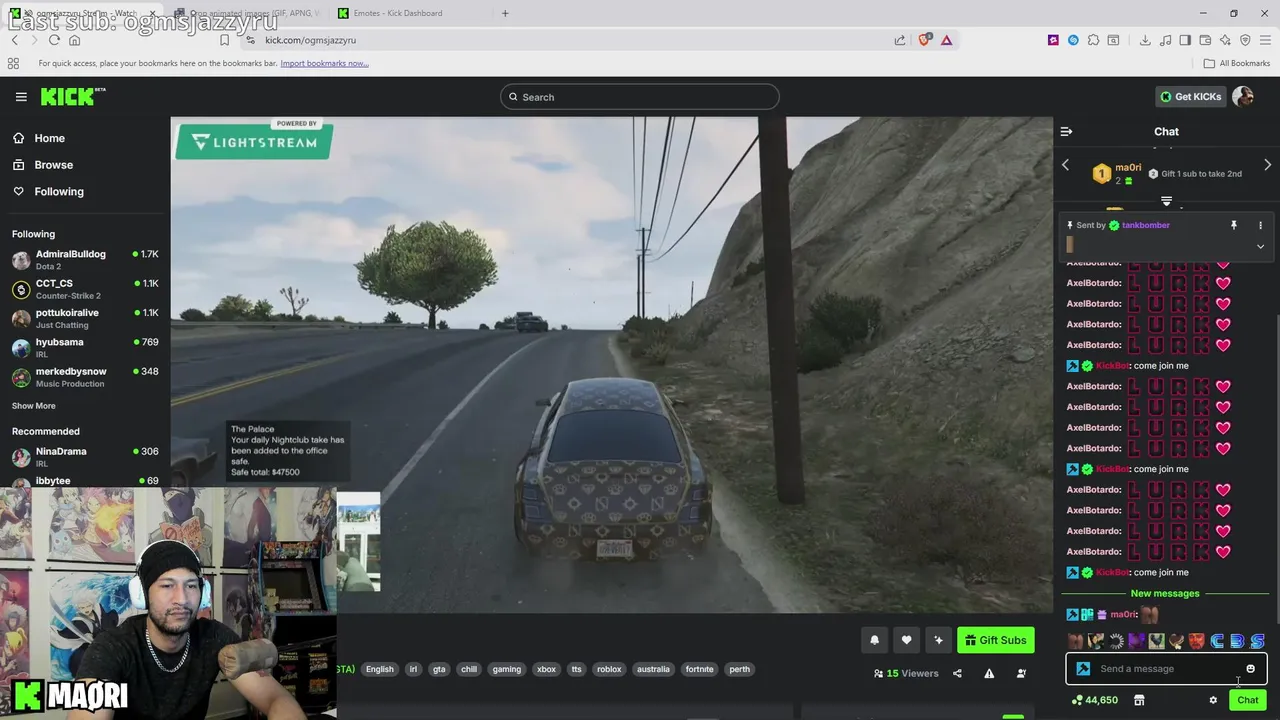Open chat settings gear
Image resolution: width=1280 pixels, height=720 pixels.
pos(1213,700)
